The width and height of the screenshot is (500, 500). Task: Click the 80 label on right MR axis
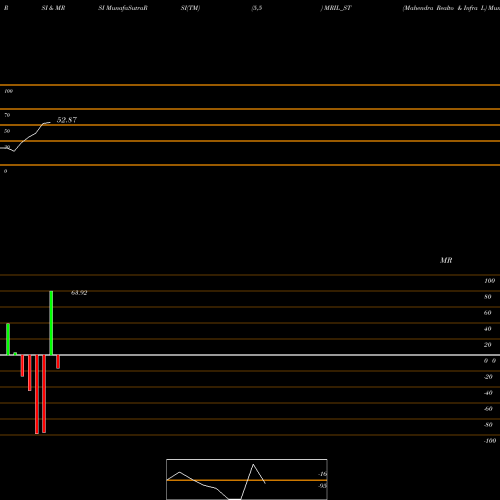[x=488, y=297]
